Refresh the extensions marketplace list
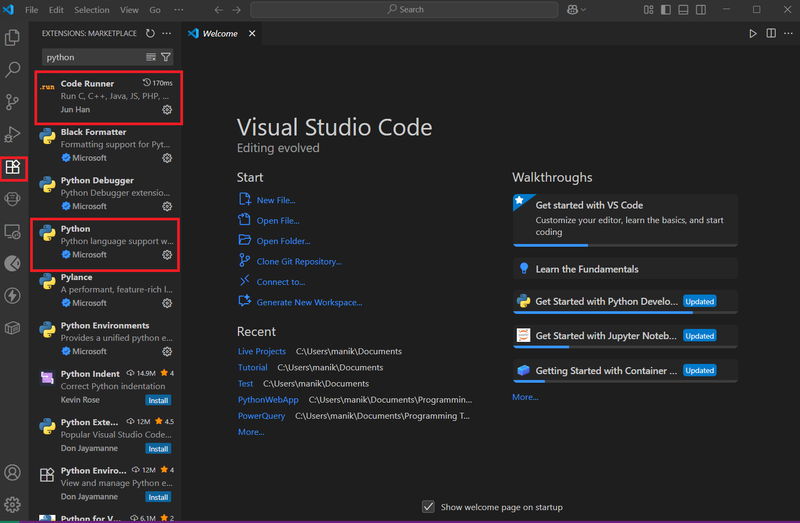Image resolution: width=800 pixels, height=523 pixels. [x=150, y=33]
